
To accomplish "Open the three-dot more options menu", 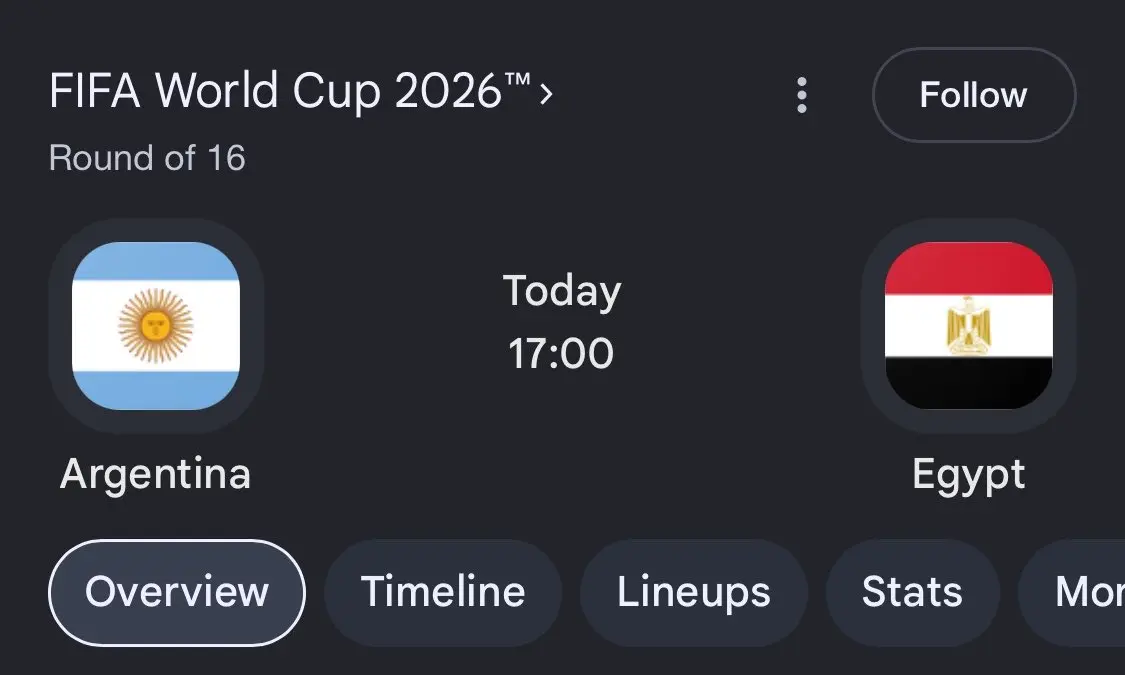I will pyautogui.click(x=801, y=95).
